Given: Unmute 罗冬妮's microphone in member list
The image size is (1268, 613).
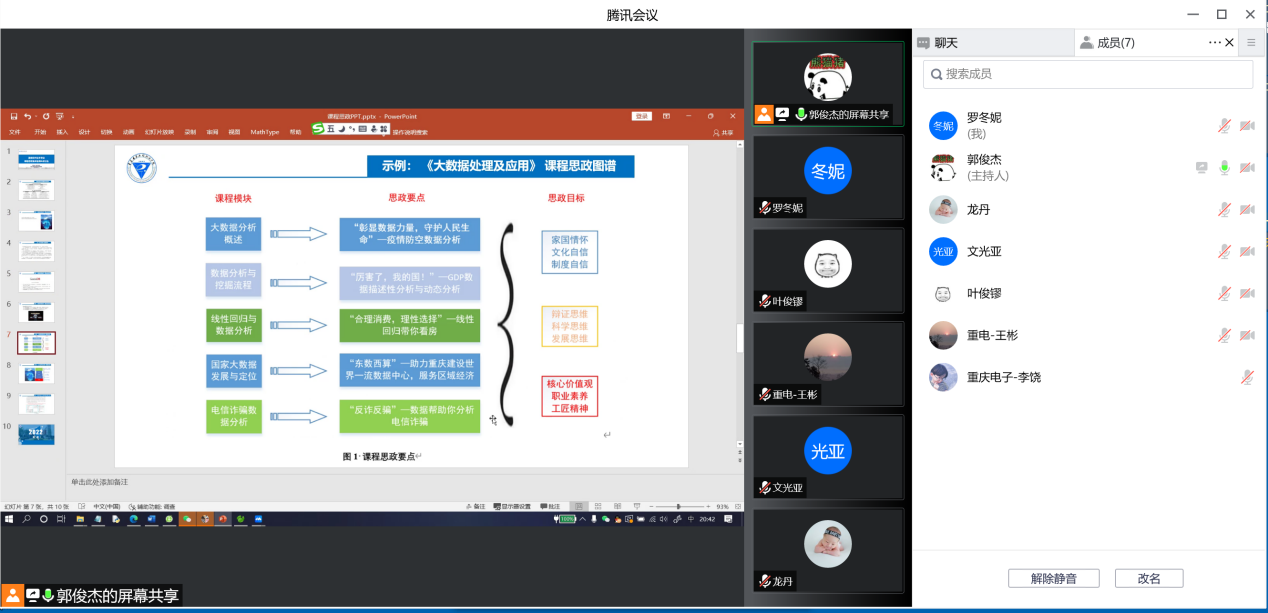Looking at the screenshot, I should (x=1224, y=126).
